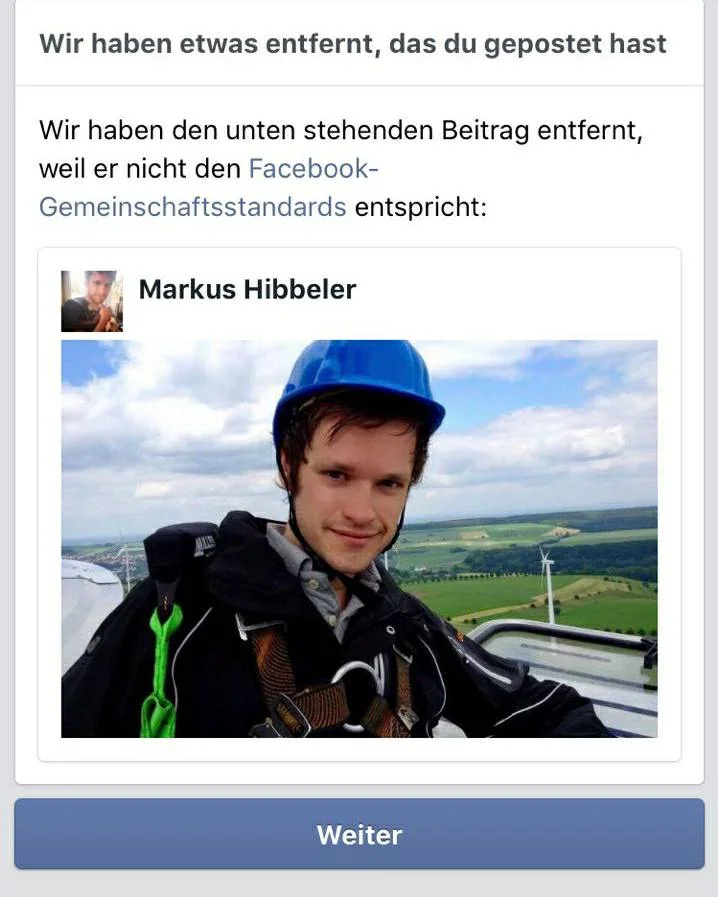Screen dimensions: 718x897
Task: Click the word 'entspricht:'
Action: coord(421,207)
